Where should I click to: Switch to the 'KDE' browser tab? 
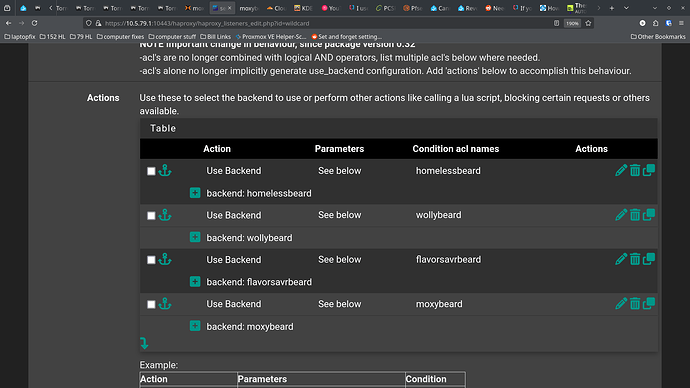pos(303,8)
